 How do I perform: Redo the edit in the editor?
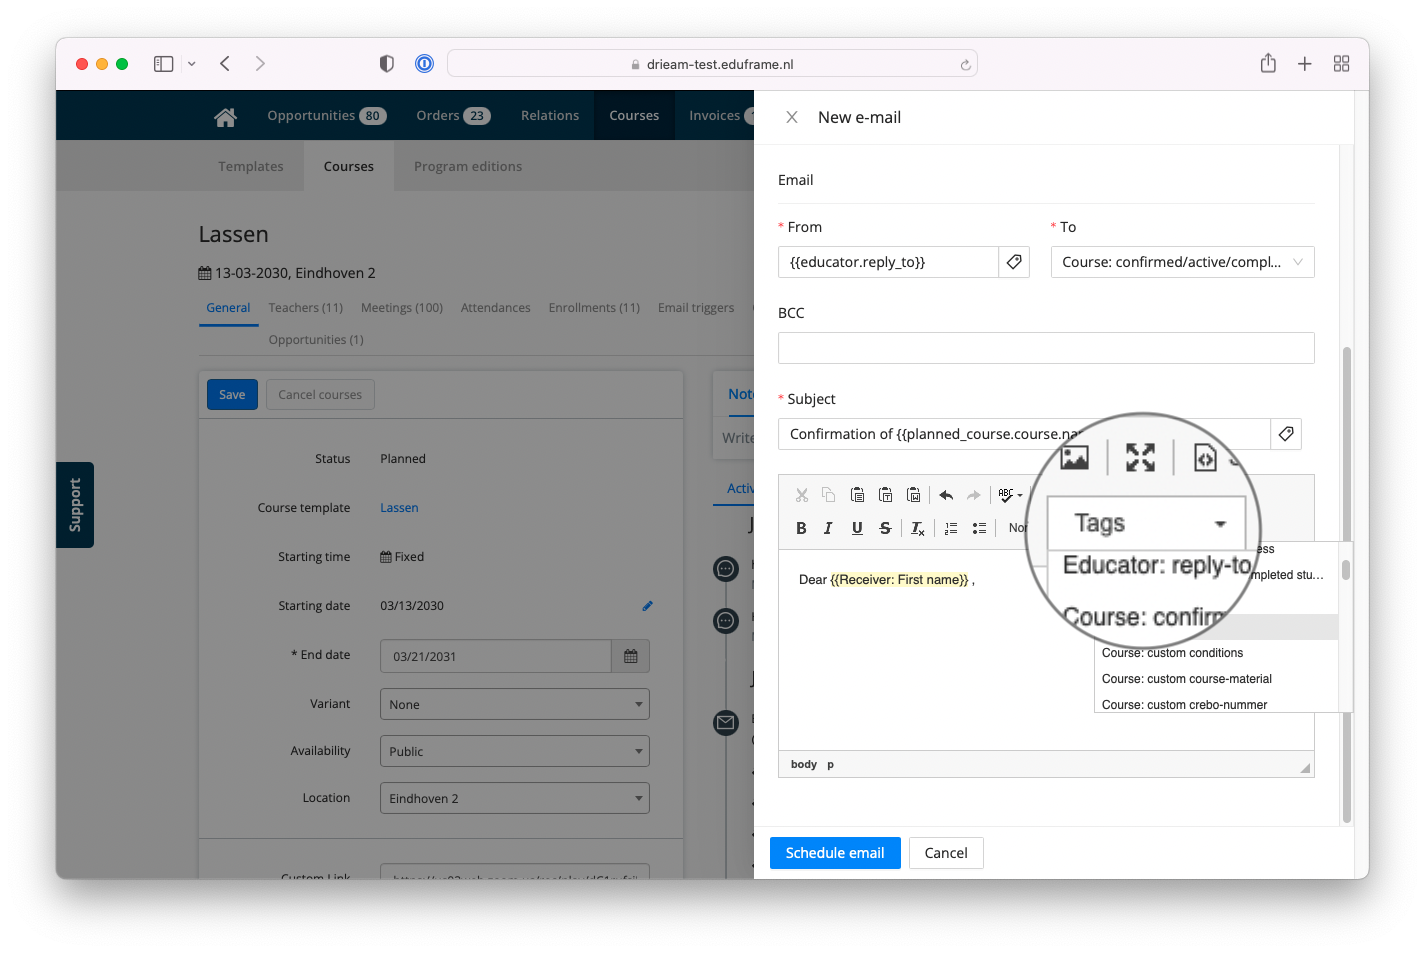[974, 495]
